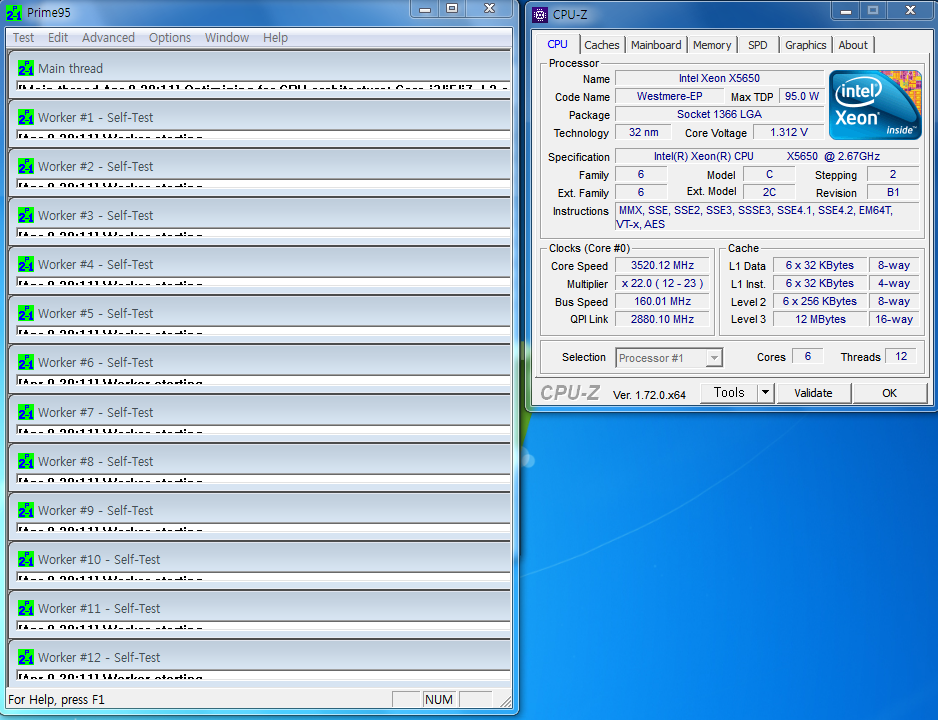
Task: Click the 3520.12 MHz core speed value
Action: [x=662, y=266]
